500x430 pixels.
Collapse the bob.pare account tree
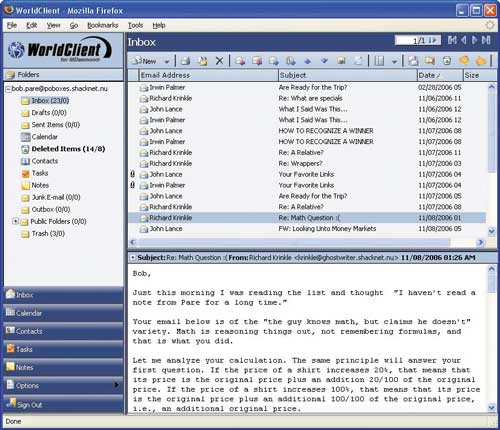pos(8,89)
